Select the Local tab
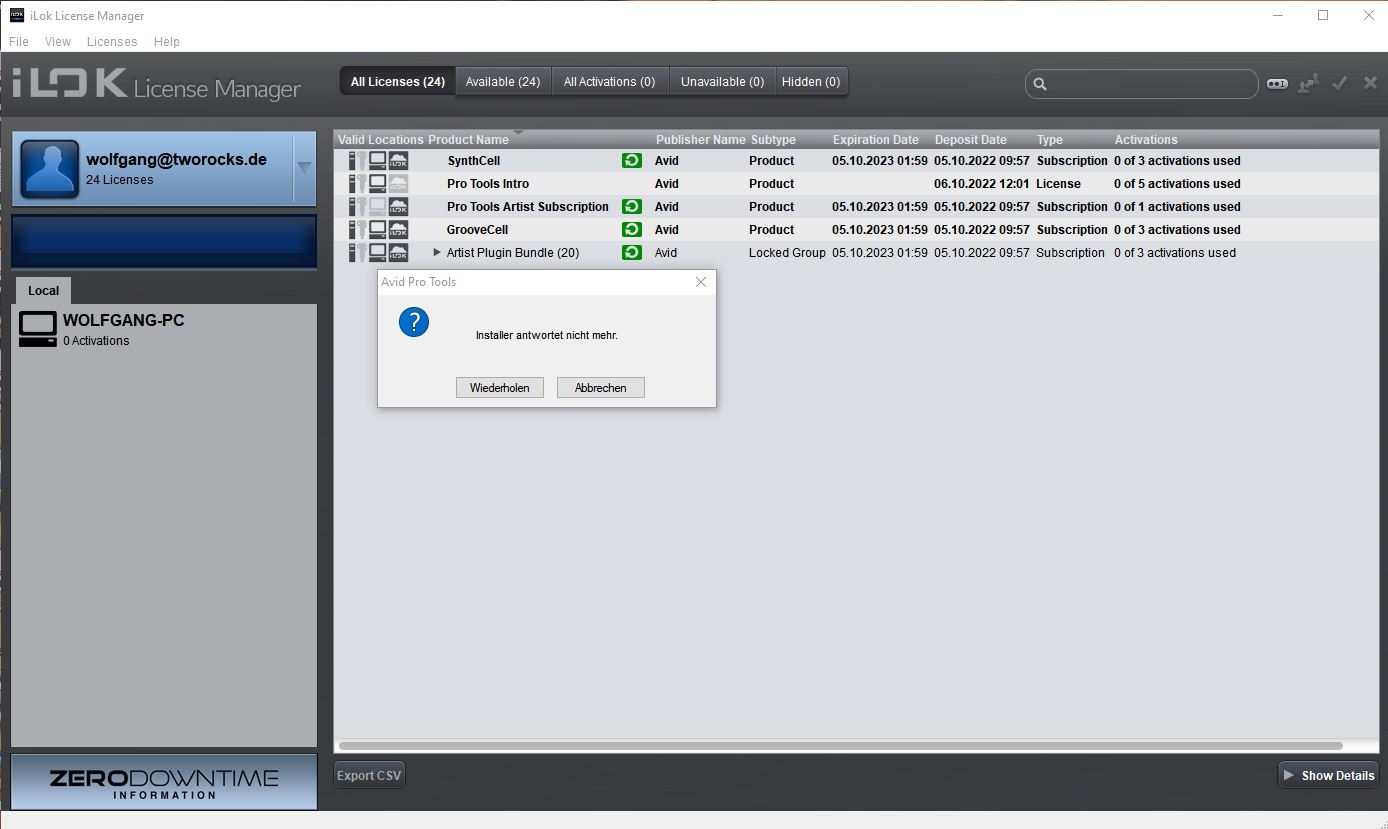The height and width of the screenshot is (829, 1388). pos(43,290)
